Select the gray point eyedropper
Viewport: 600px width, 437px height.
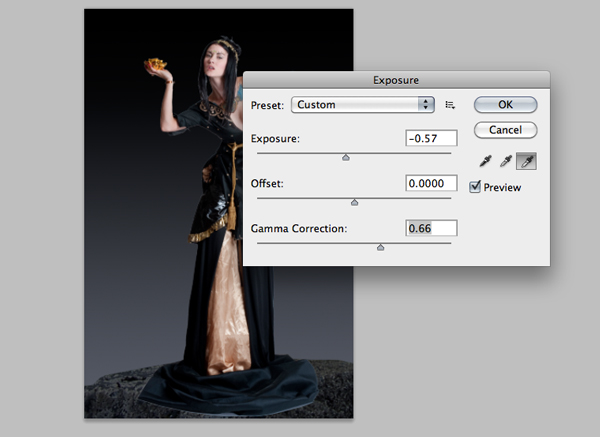tap(505, 161)
